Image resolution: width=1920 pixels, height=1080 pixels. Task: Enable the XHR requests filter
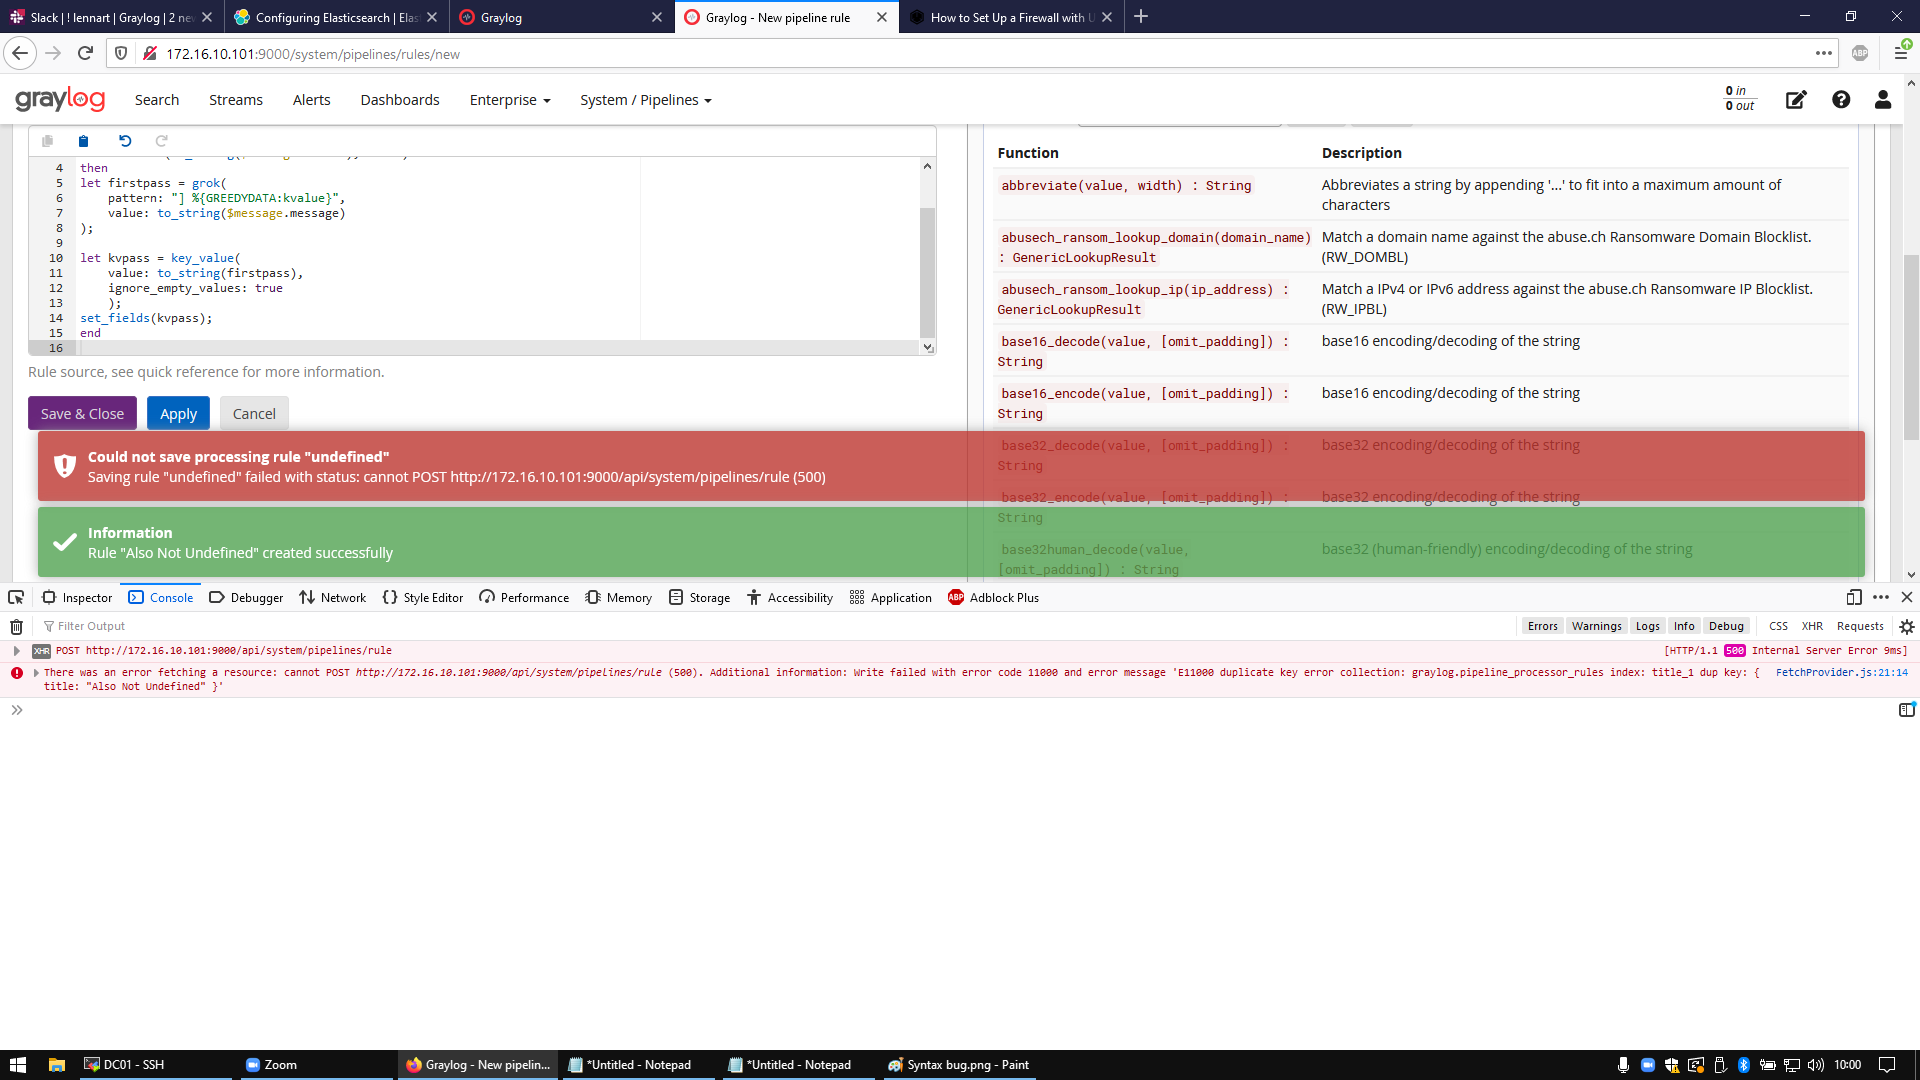click(x=1812, y=626)
